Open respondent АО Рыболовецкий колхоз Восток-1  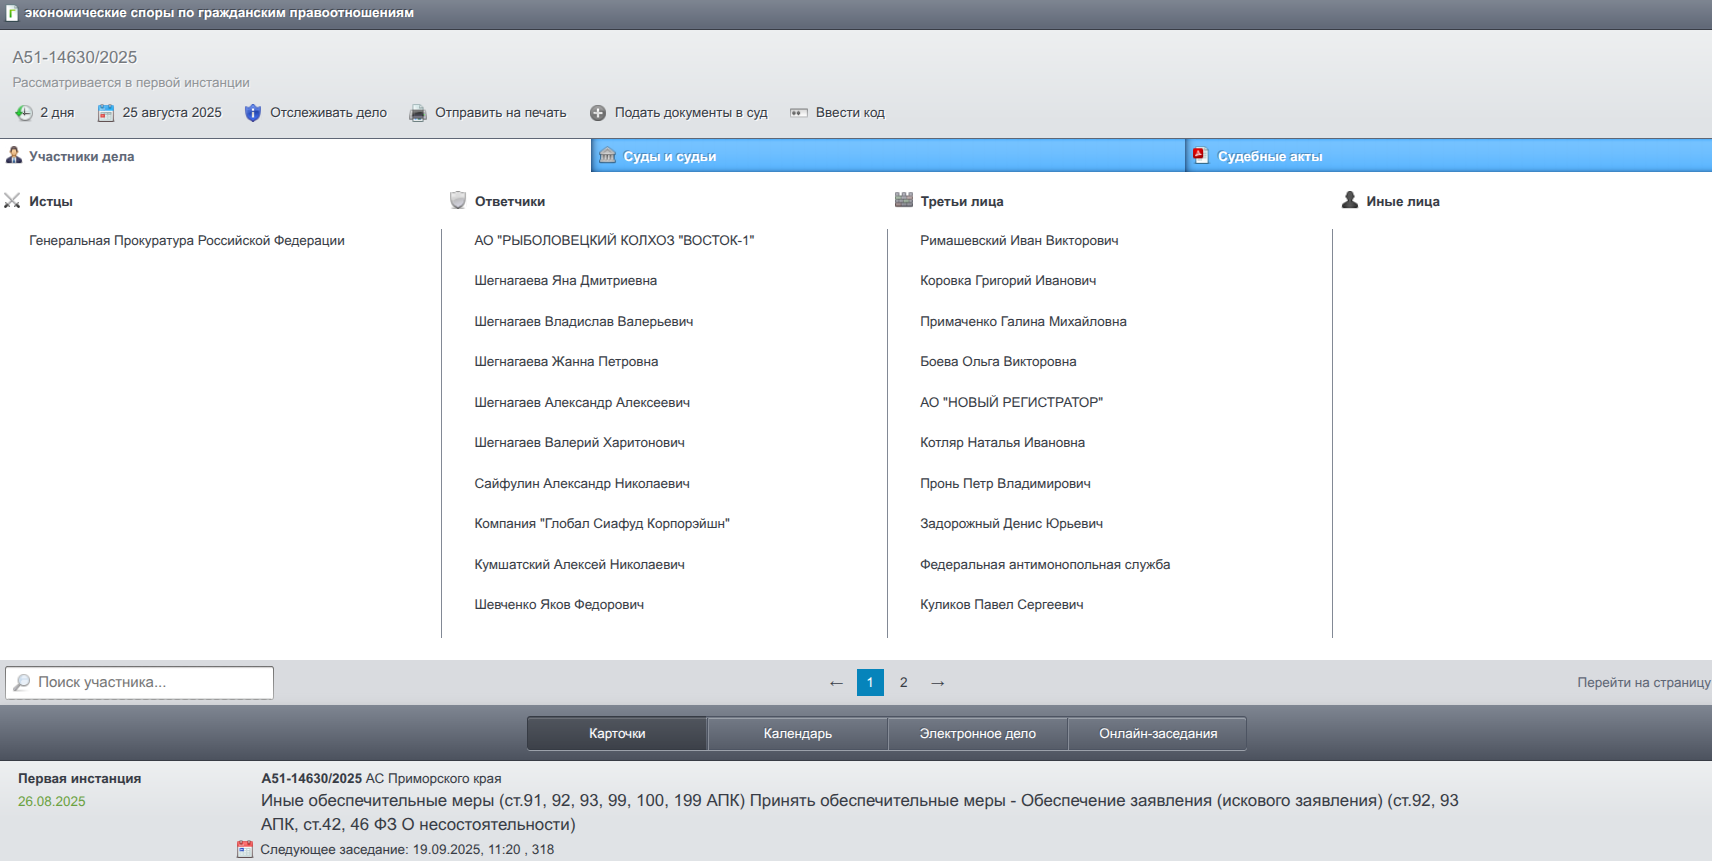[x=614, y=240]
